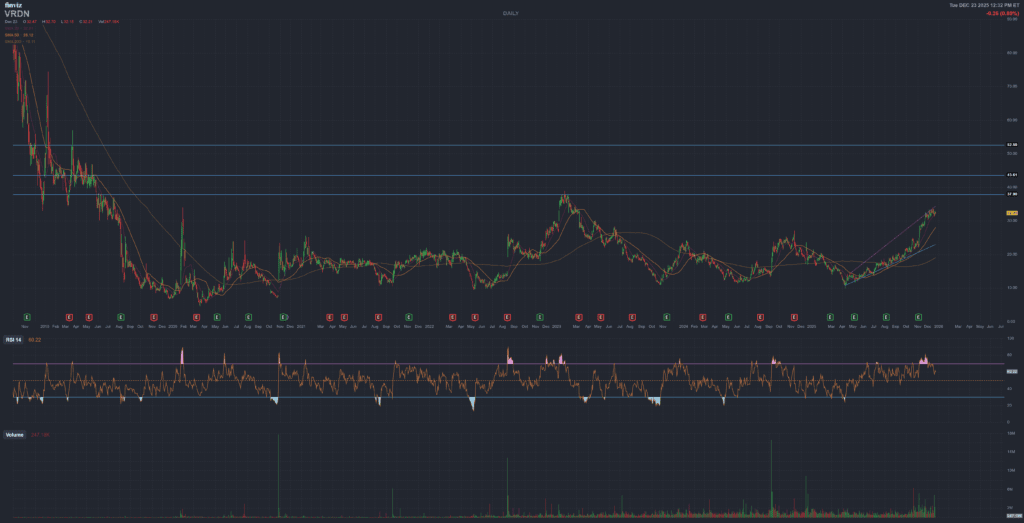Click the VRDN ticker symbol
1024x523 pixels.
click(x=18, y=14)
